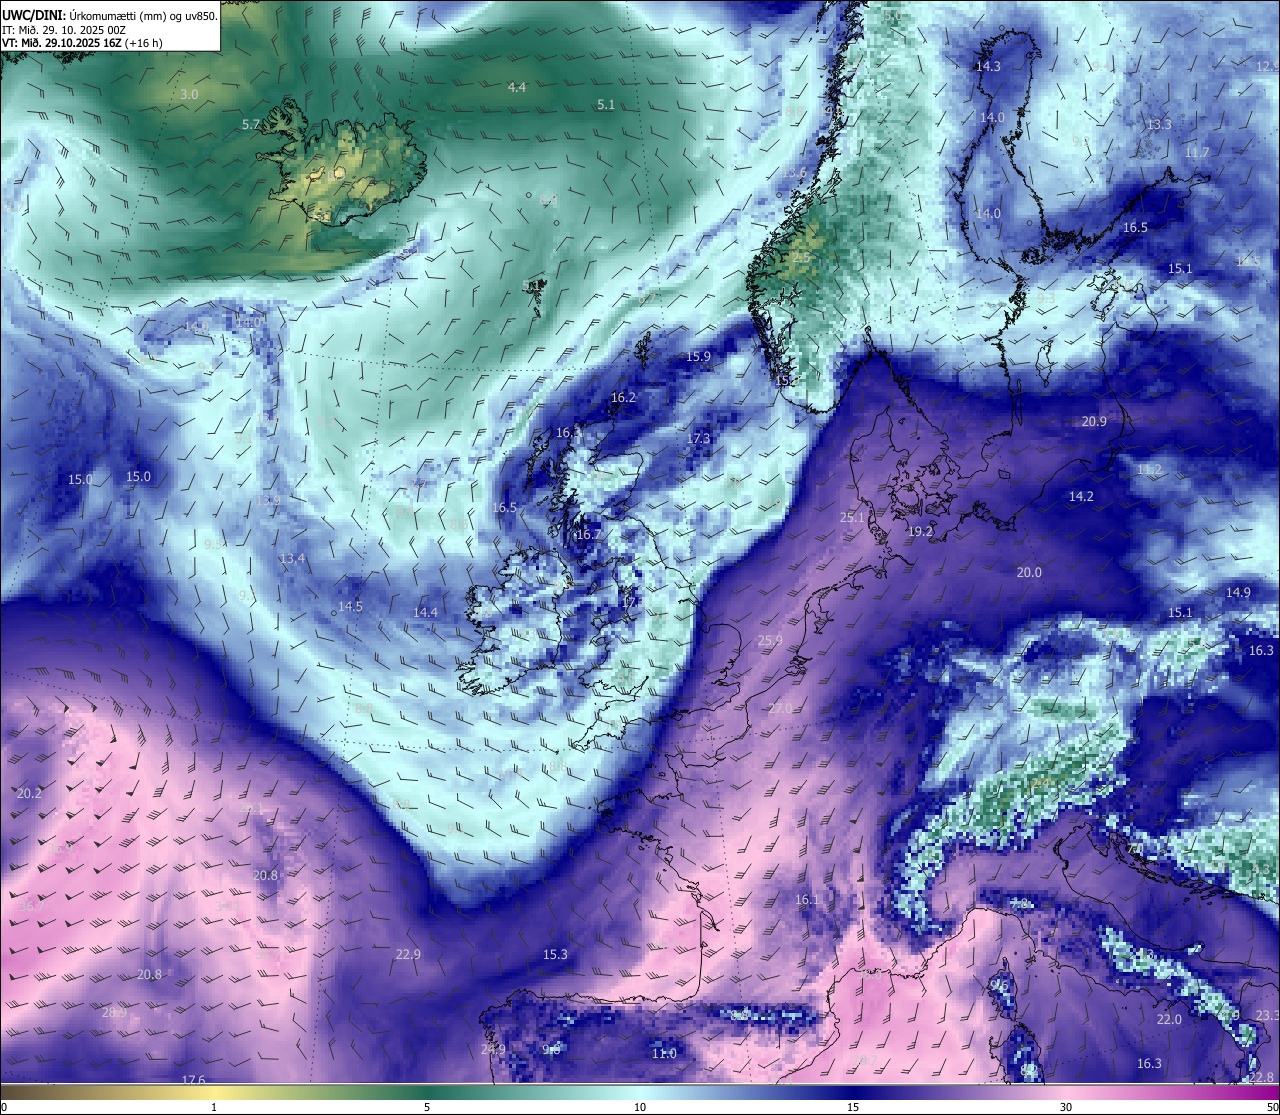Click the value label '14.4' west of Ireland
This screenshot has height=1115, width=1280.
[425, 613]
